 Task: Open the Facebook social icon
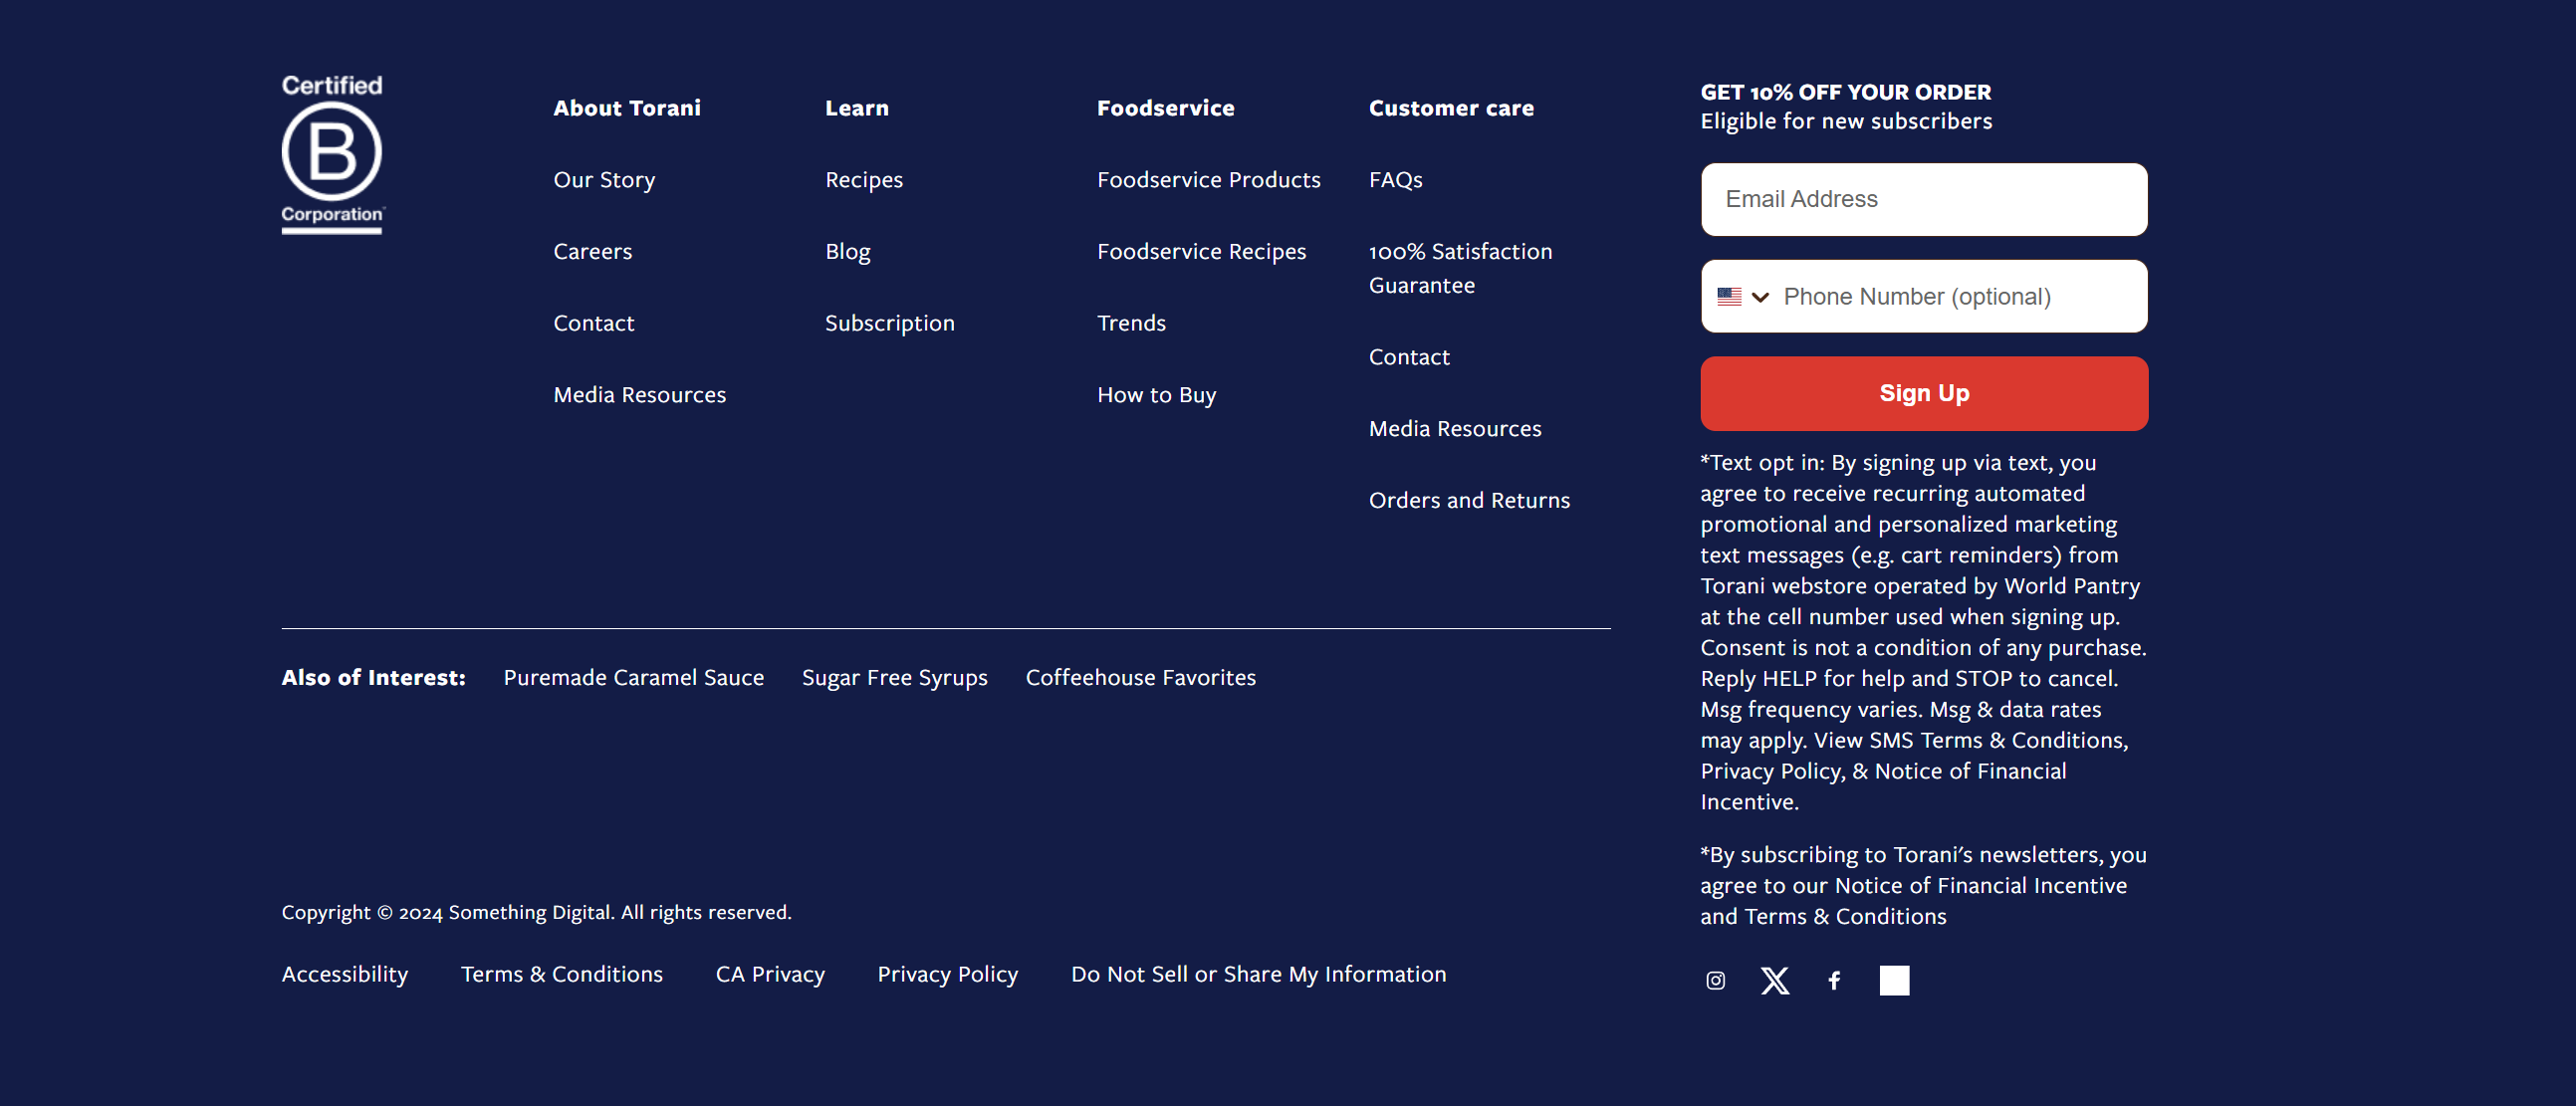click(x=1834, y=980)
